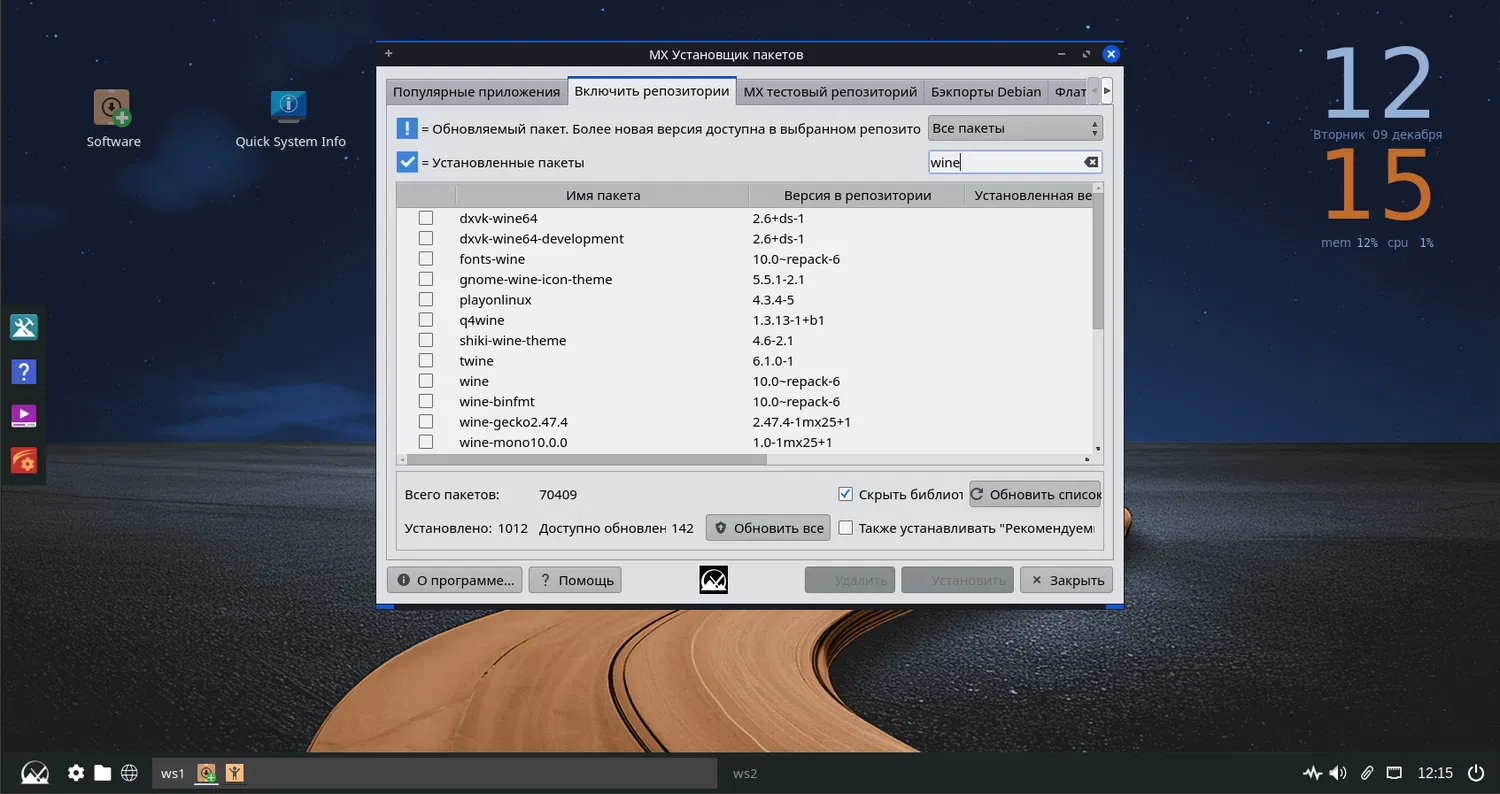1500x794 pixels.
Task: Select the ws1 workspace label
Action: click(x=173, y=773)
